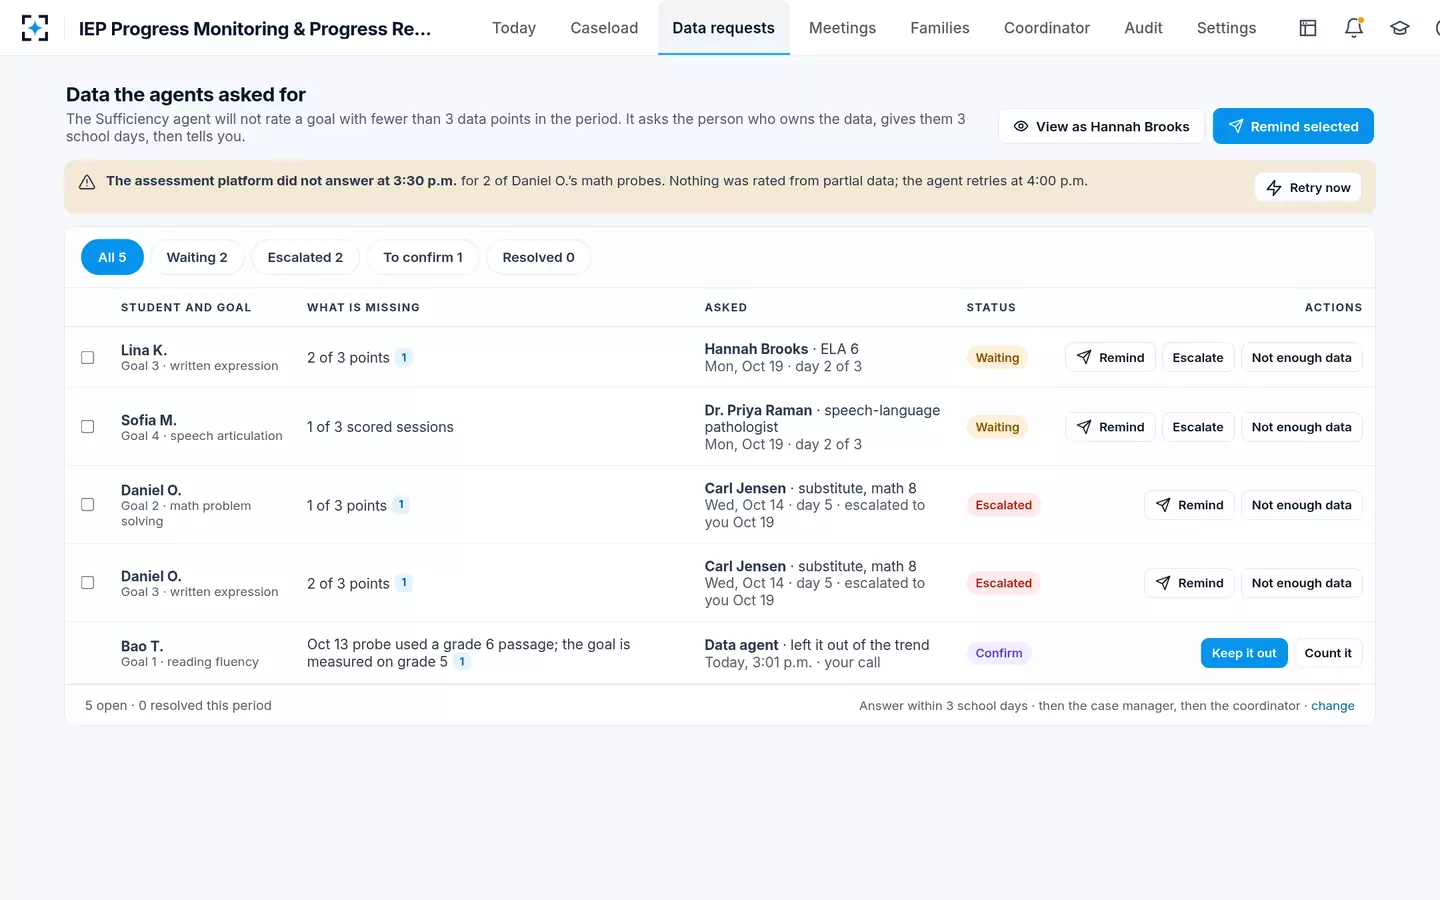Escalate the Sofia M. request

(1198, 427)
